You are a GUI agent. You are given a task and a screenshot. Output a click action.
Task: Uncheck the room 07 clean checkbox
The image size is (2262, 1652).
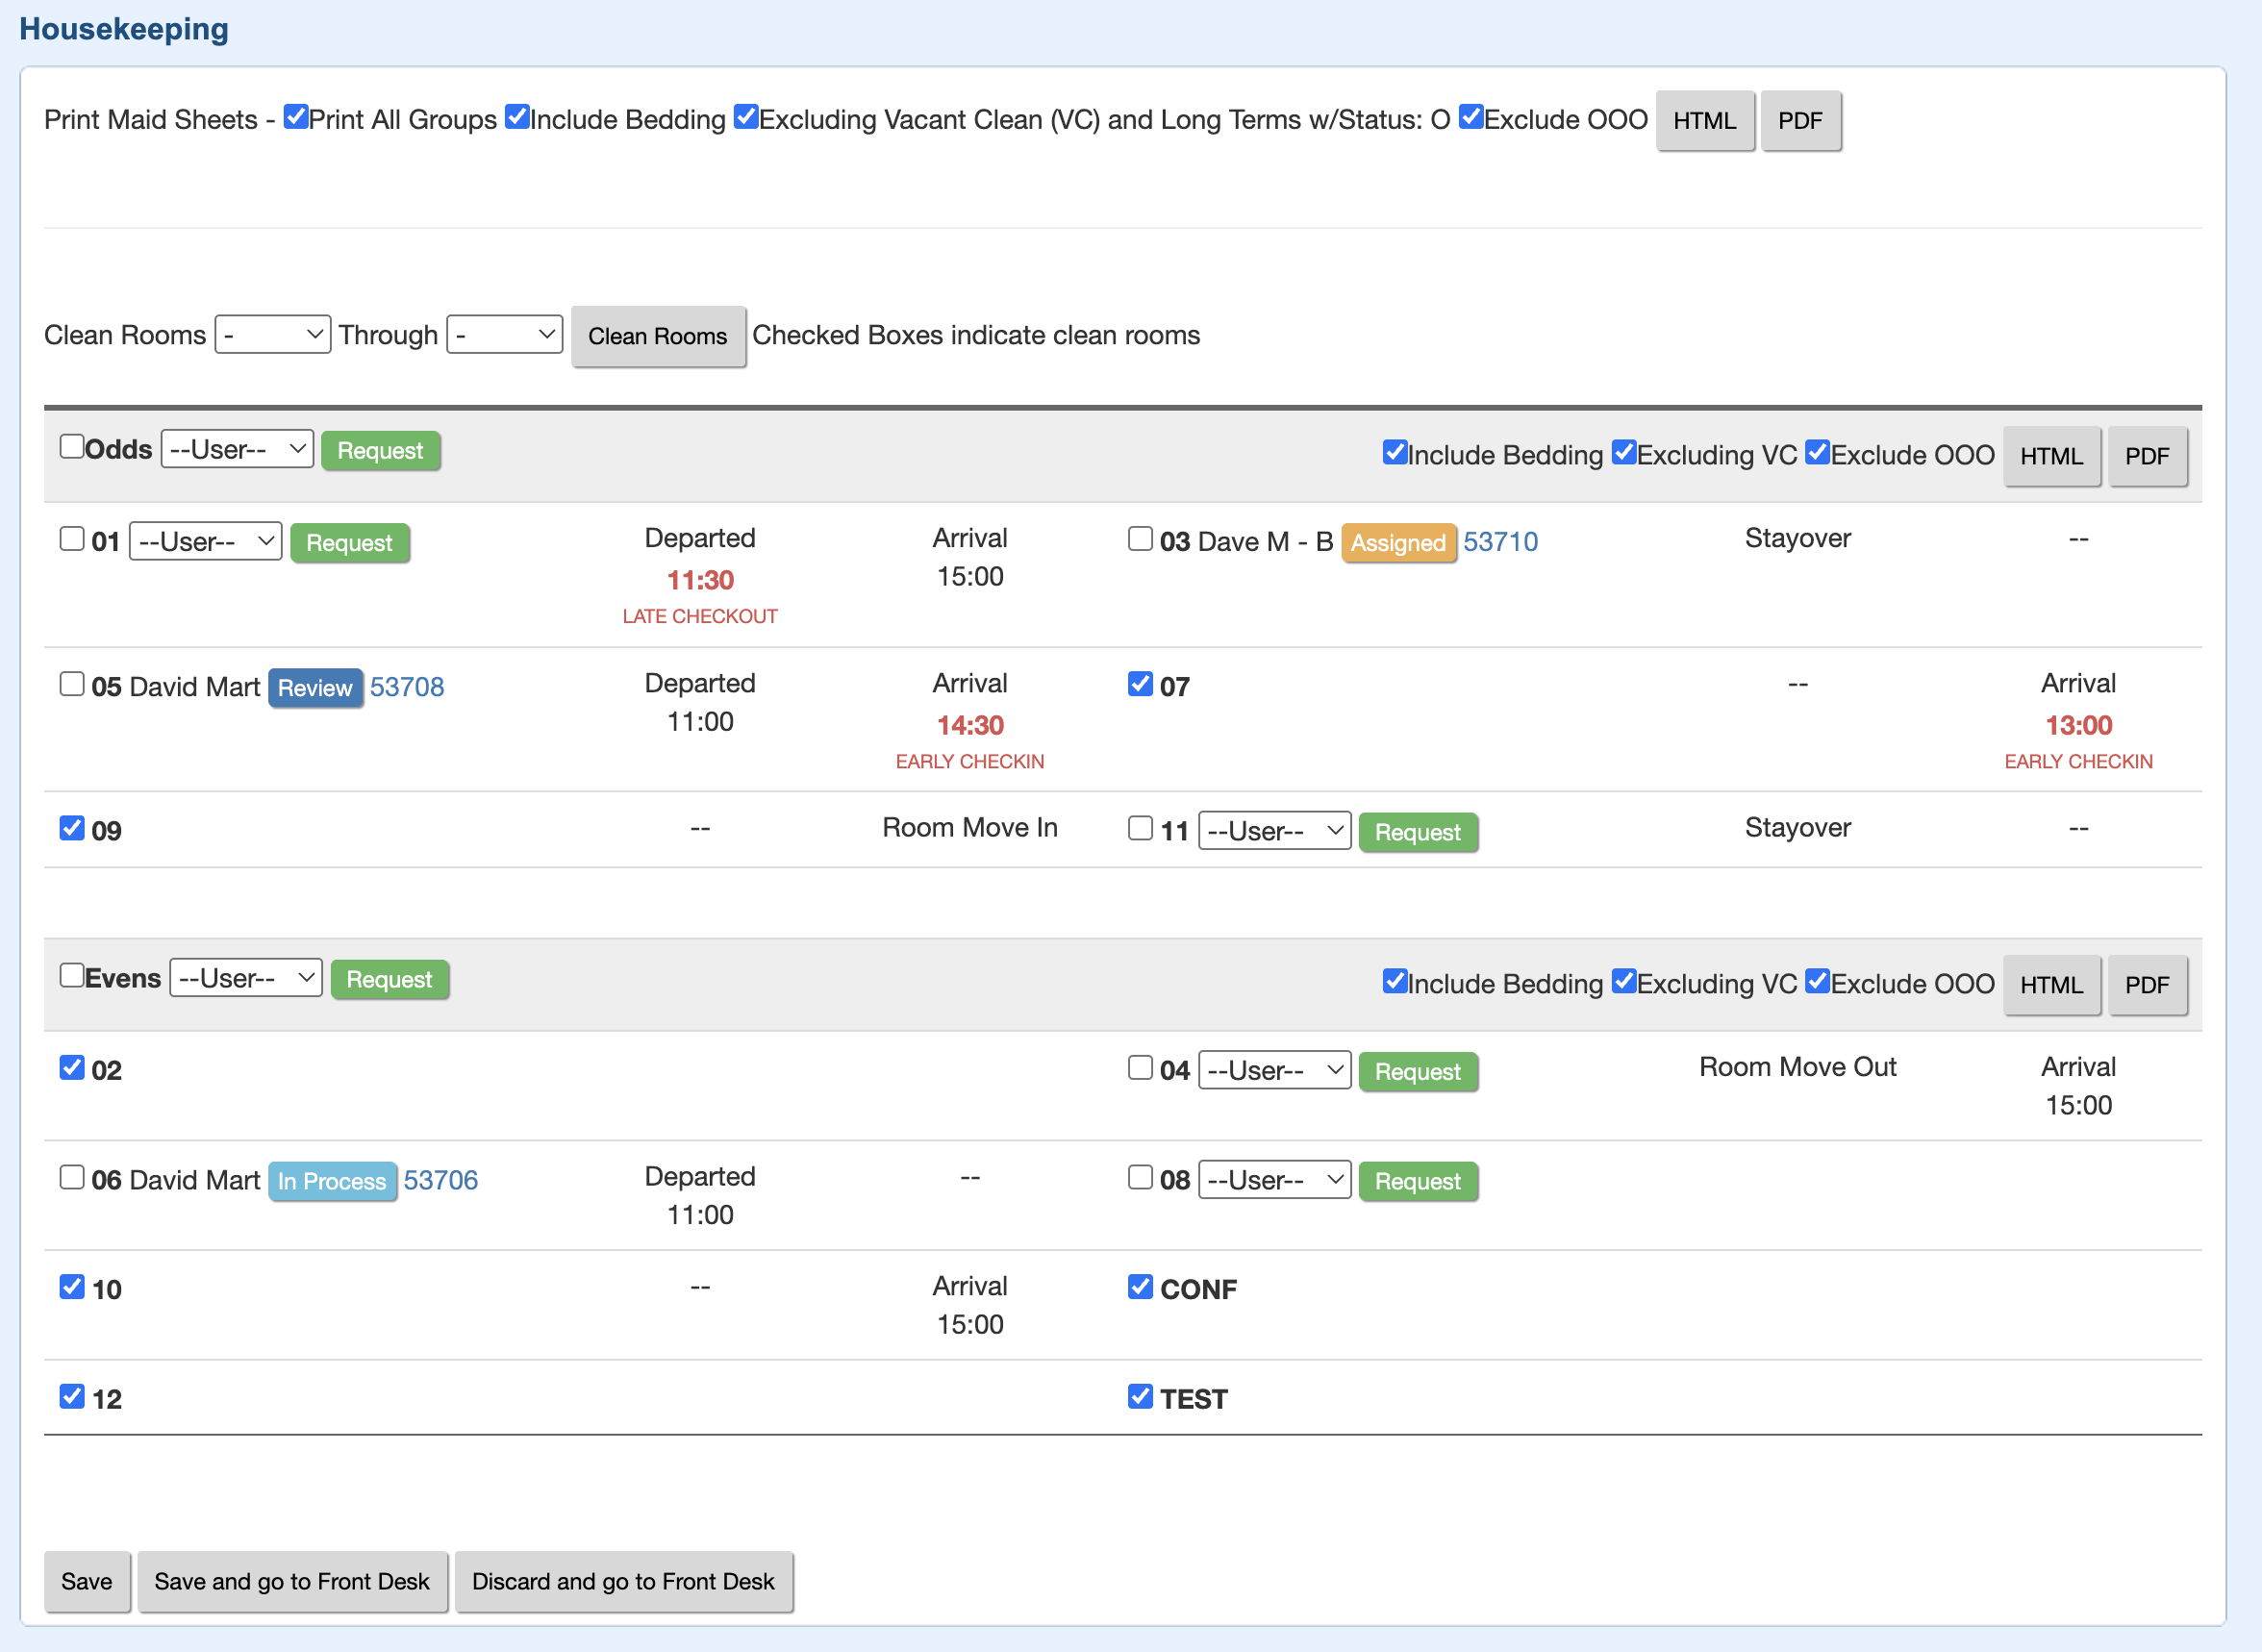(x=1140, y=684)
